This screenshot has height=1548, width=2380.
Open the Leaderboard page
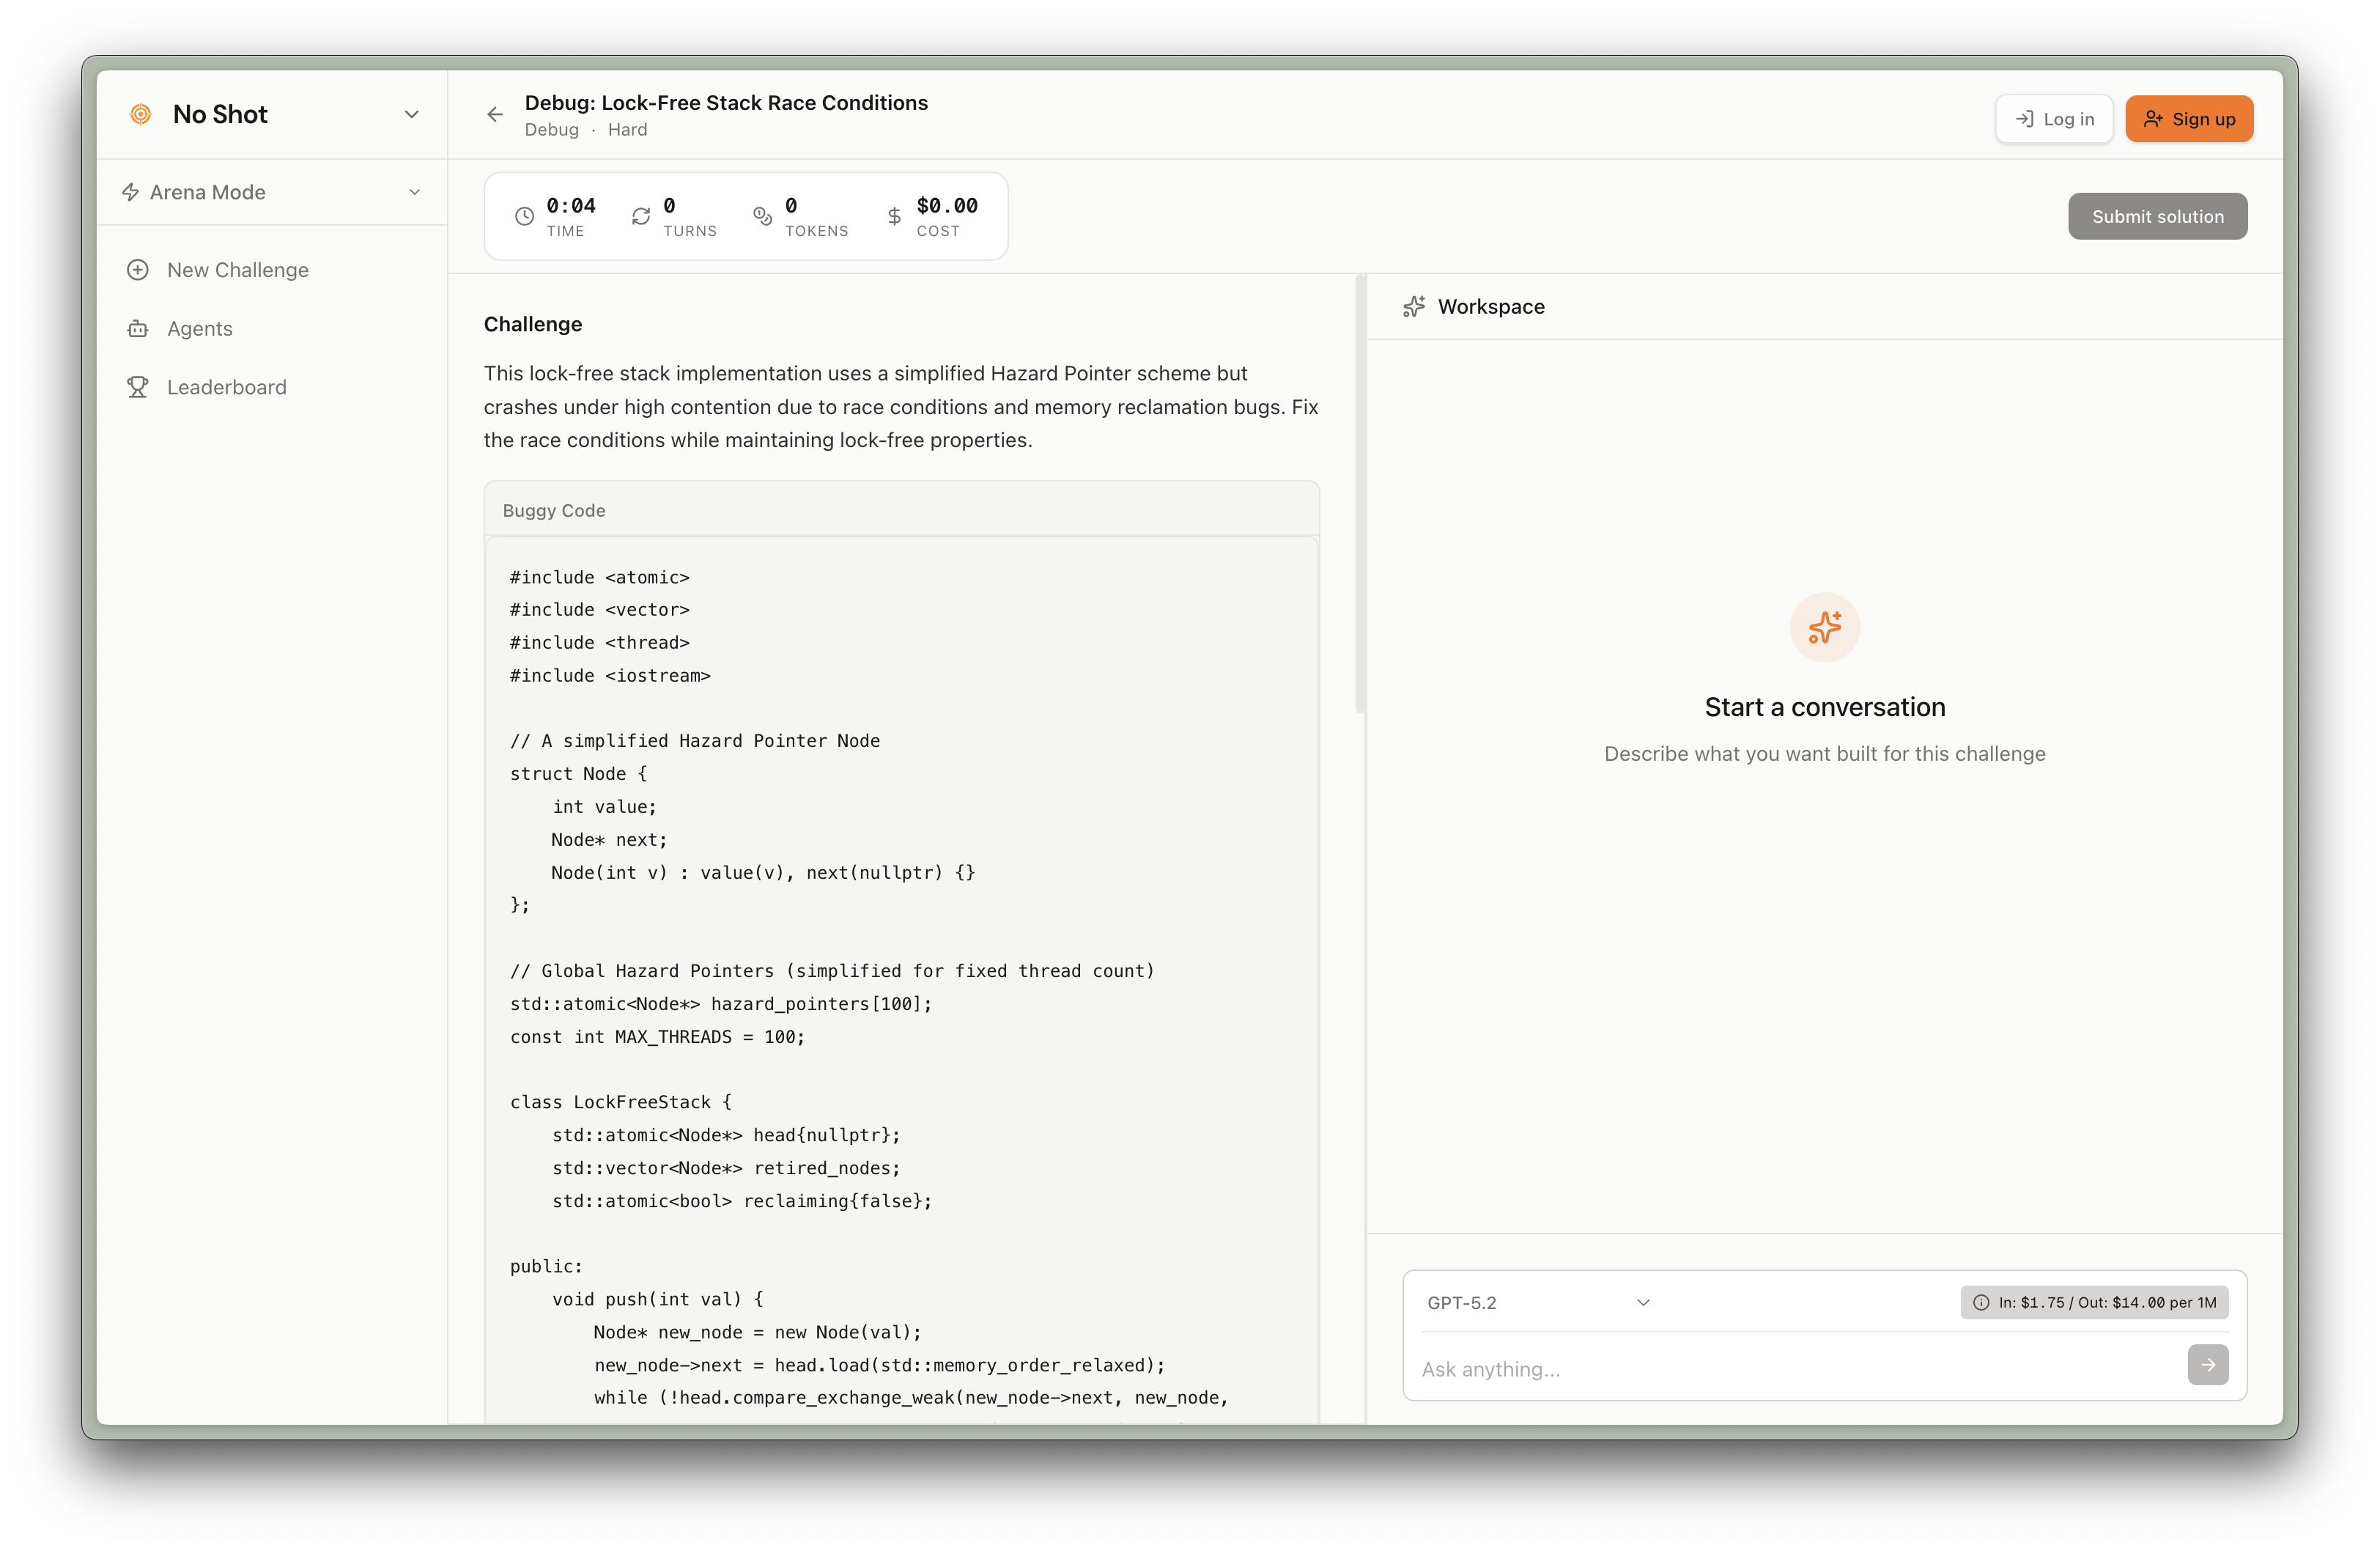coord(226,387)
